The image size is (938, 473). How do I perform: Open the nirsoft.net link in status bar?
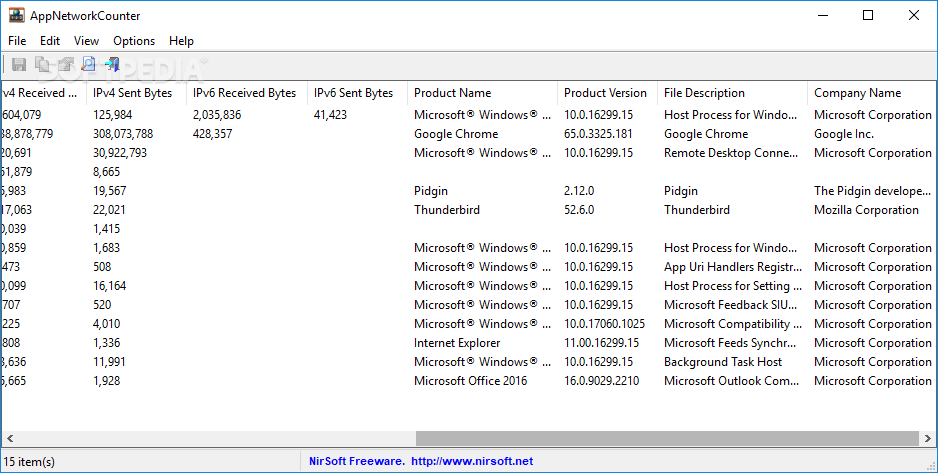click(x=472, y=461)
